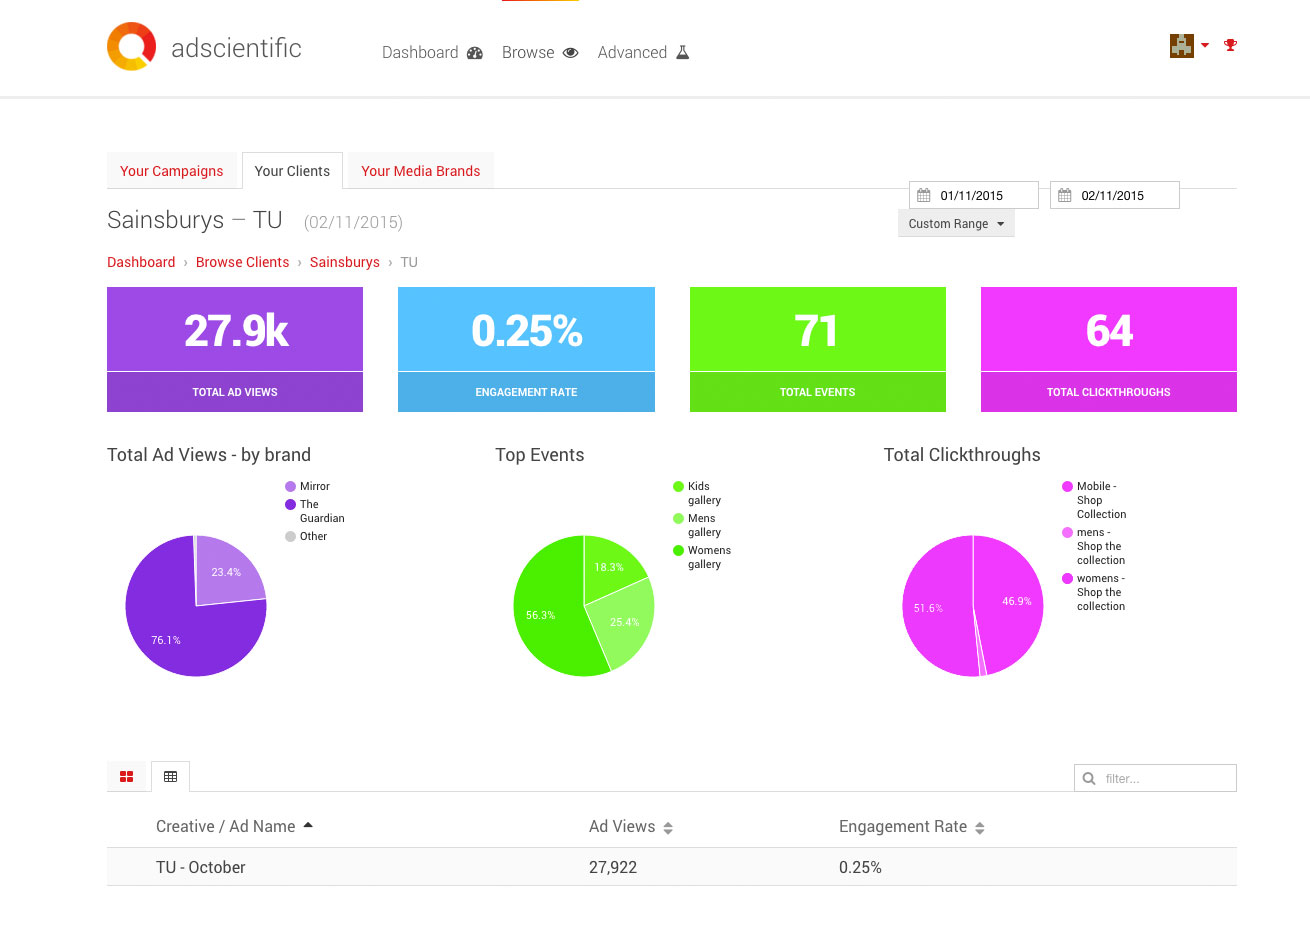Toggle Mirror legend dot in brand chart
1310x928 pixels.
(x=291, y=487)
